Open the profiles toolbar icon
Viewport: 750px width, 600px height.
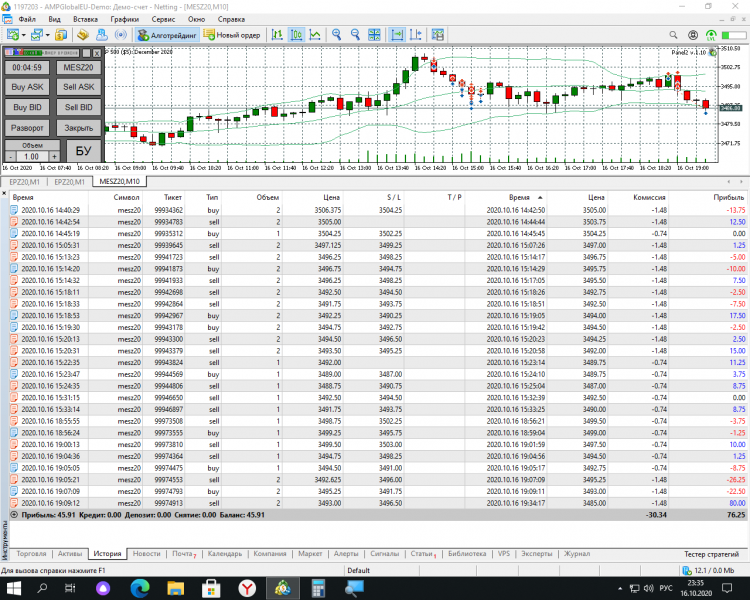point(37,34)
